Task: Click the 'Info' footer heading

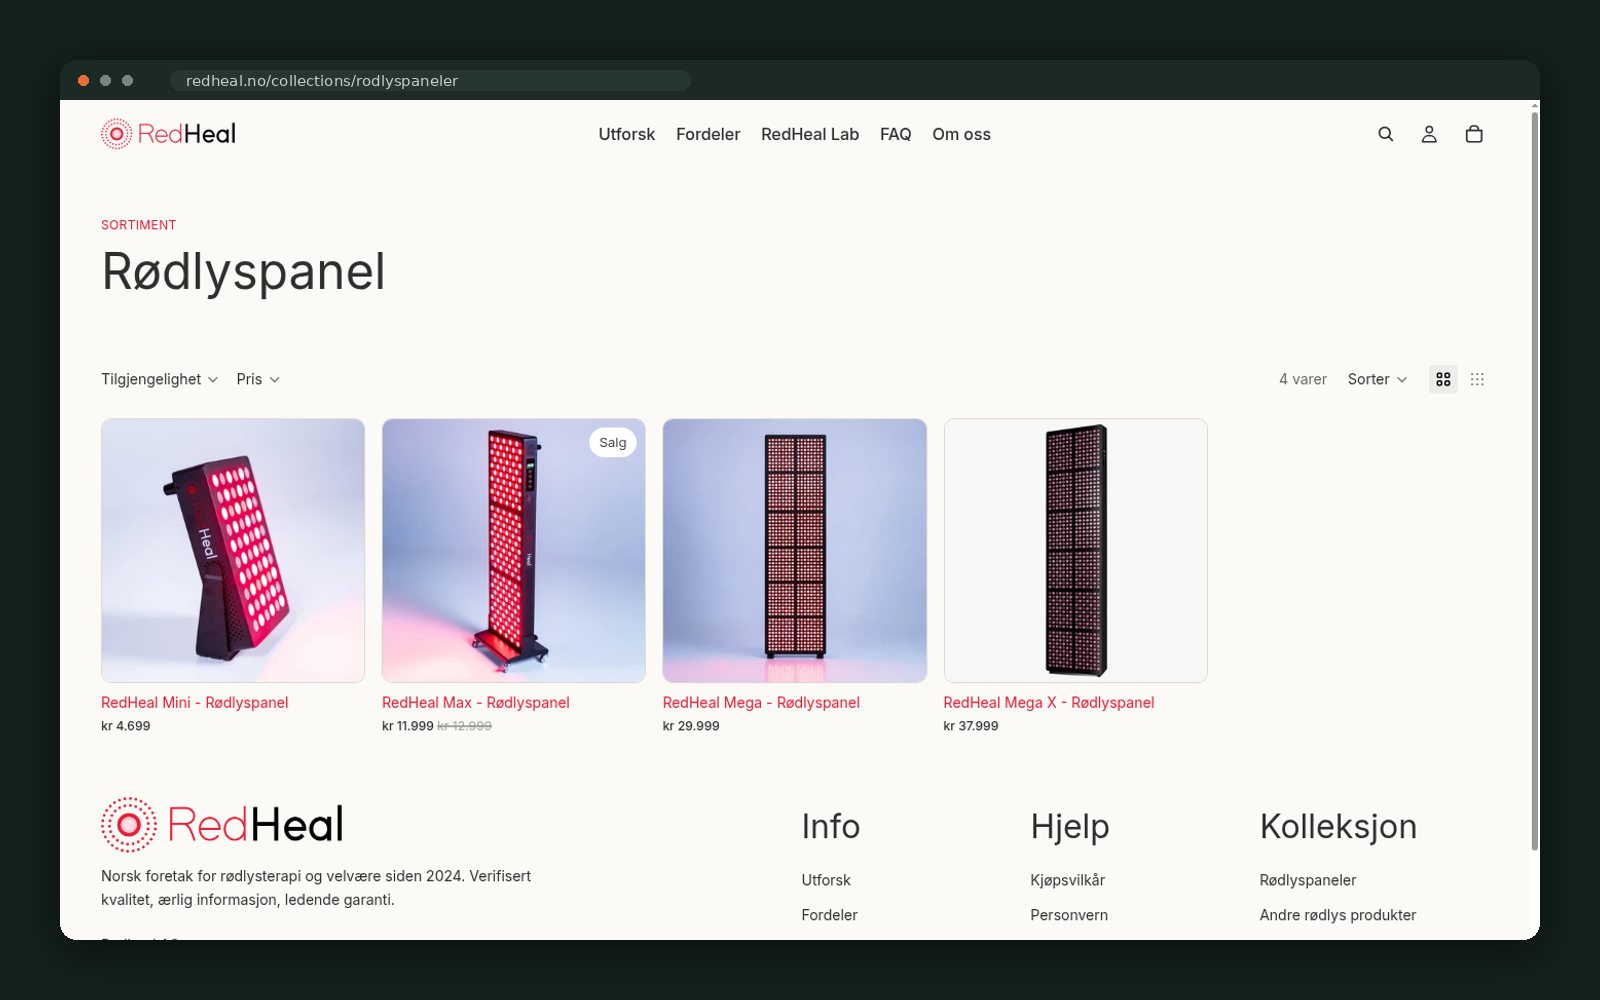Action: pos(831,826)
